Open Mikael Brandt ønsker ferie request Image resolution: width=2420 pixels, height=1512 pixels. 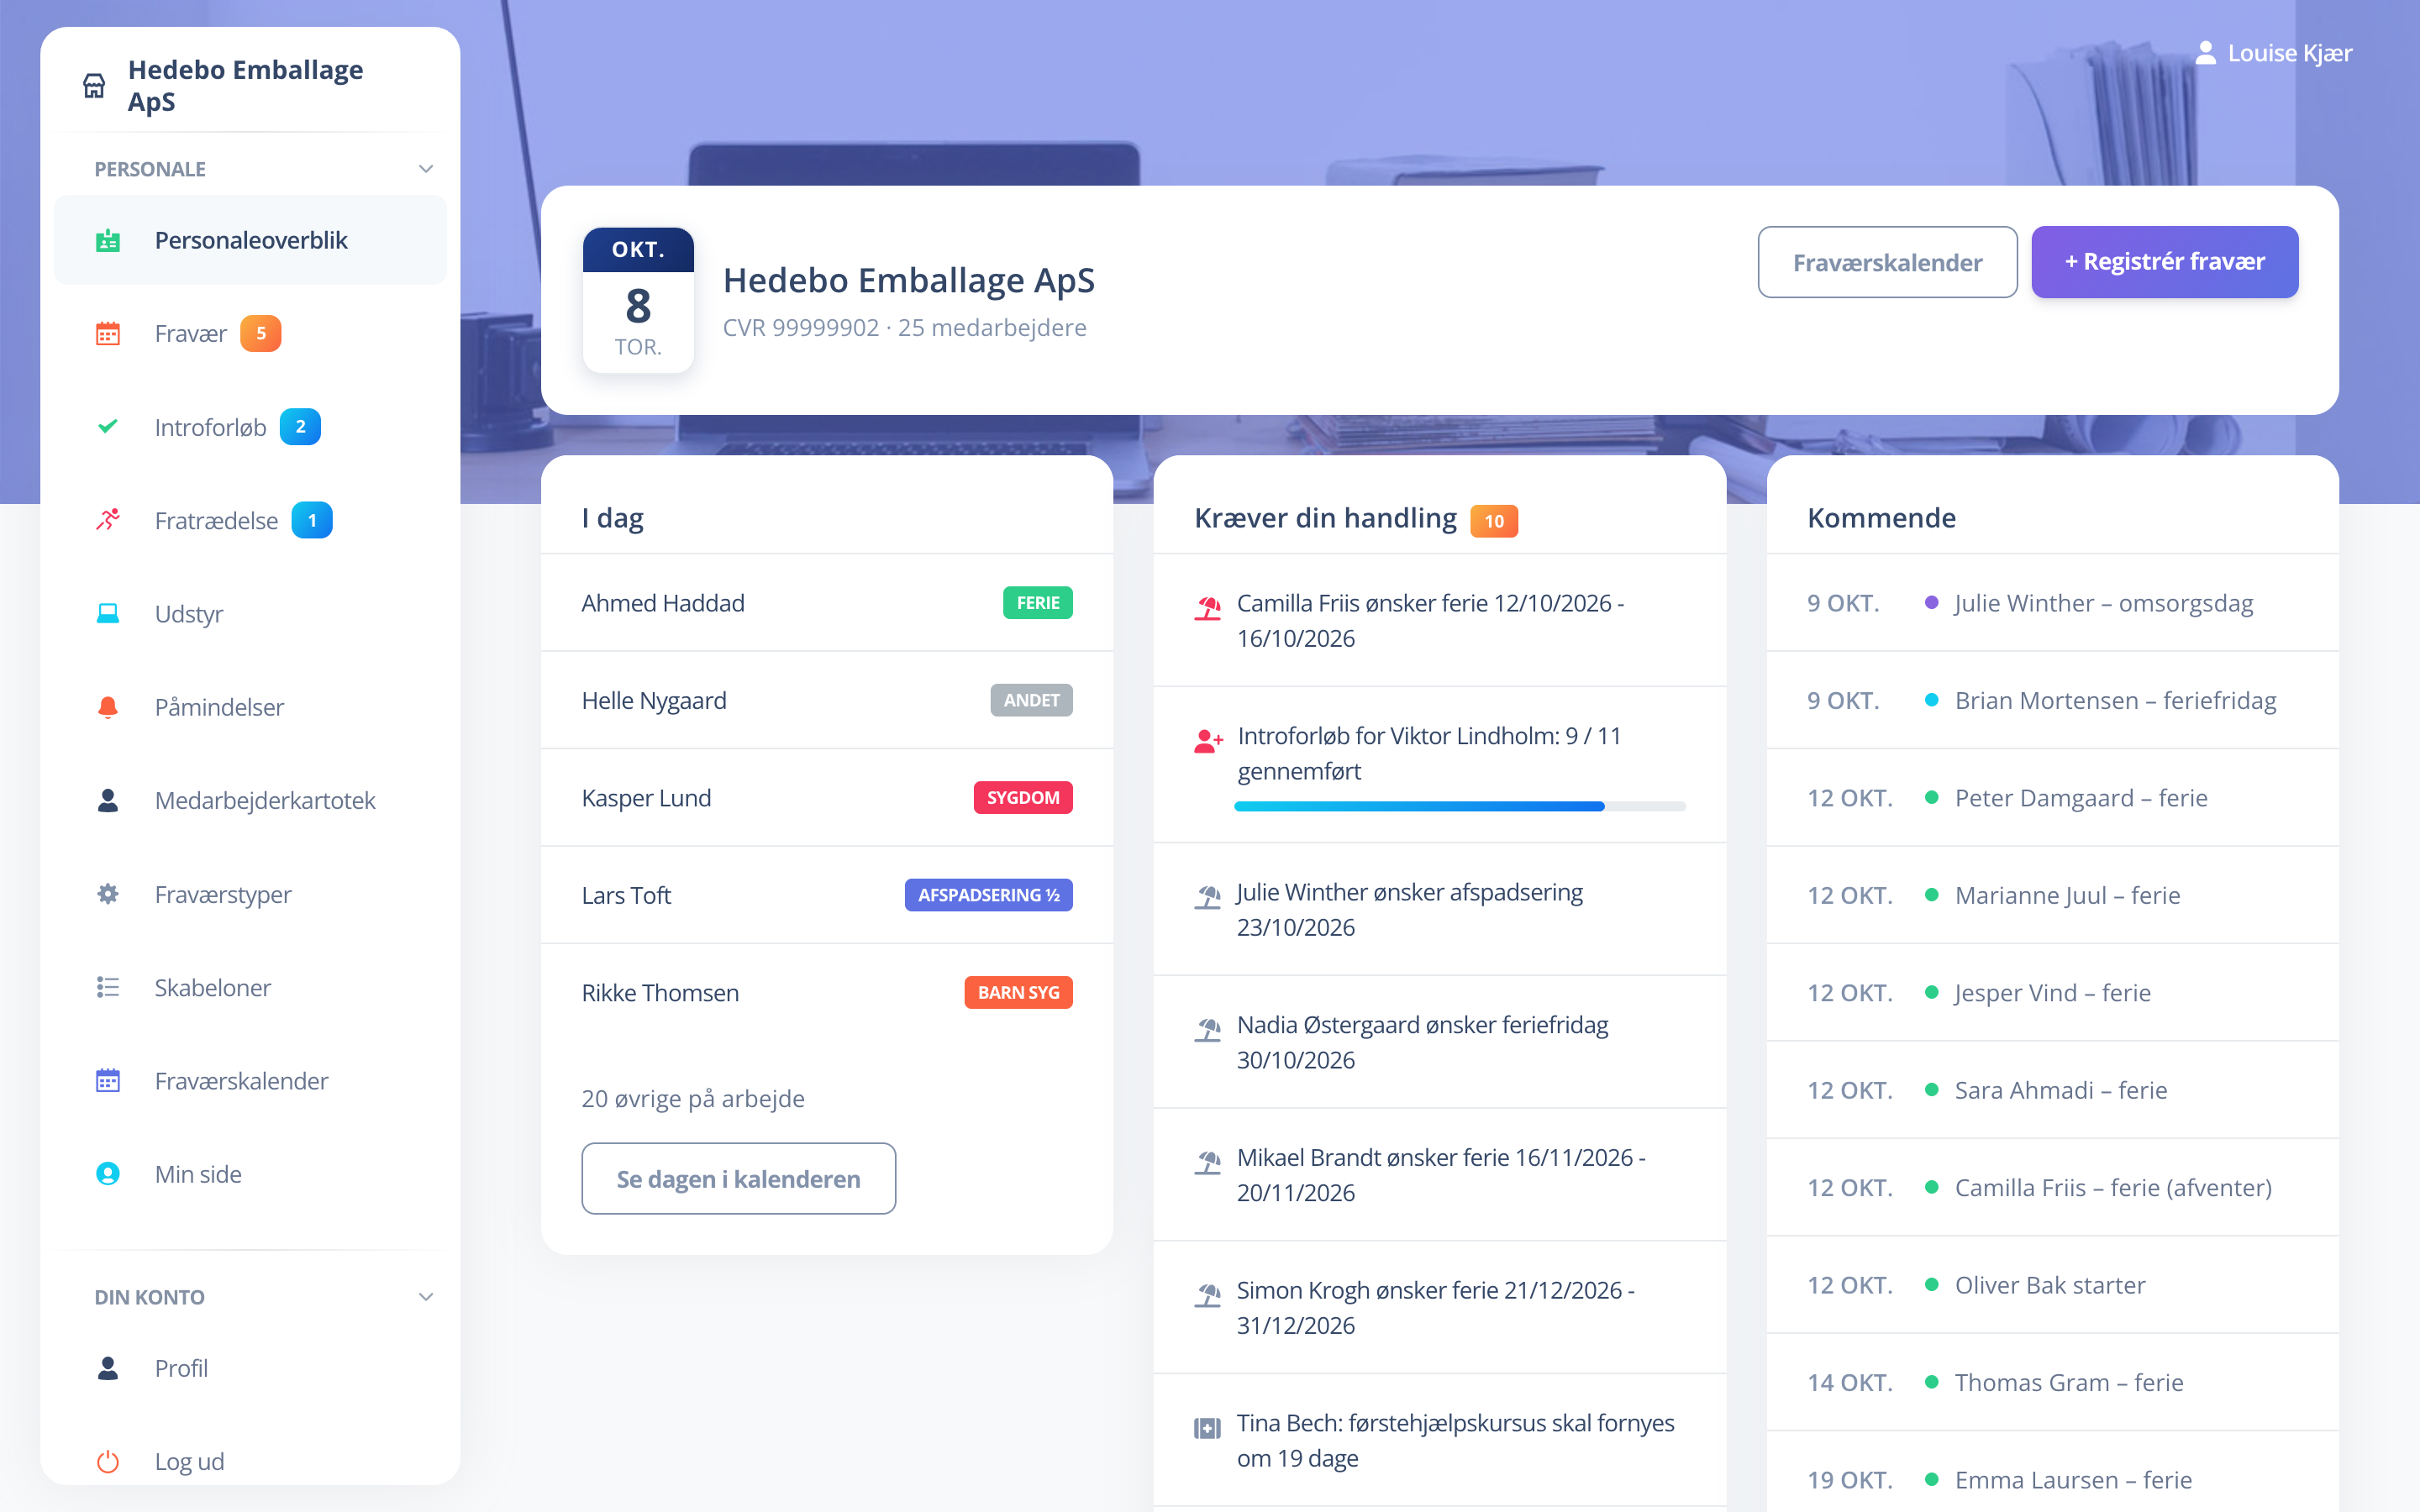(x=1439, y=1174)
